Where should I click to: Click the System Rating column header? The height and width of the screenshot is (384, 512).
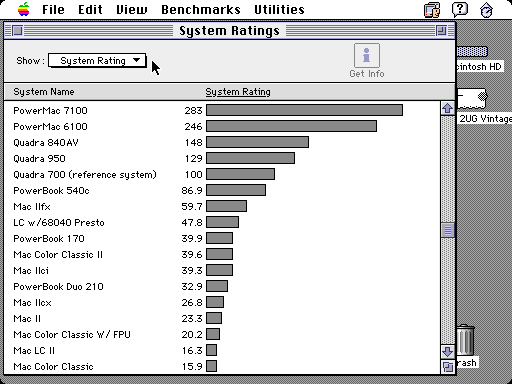pos(238,92)
